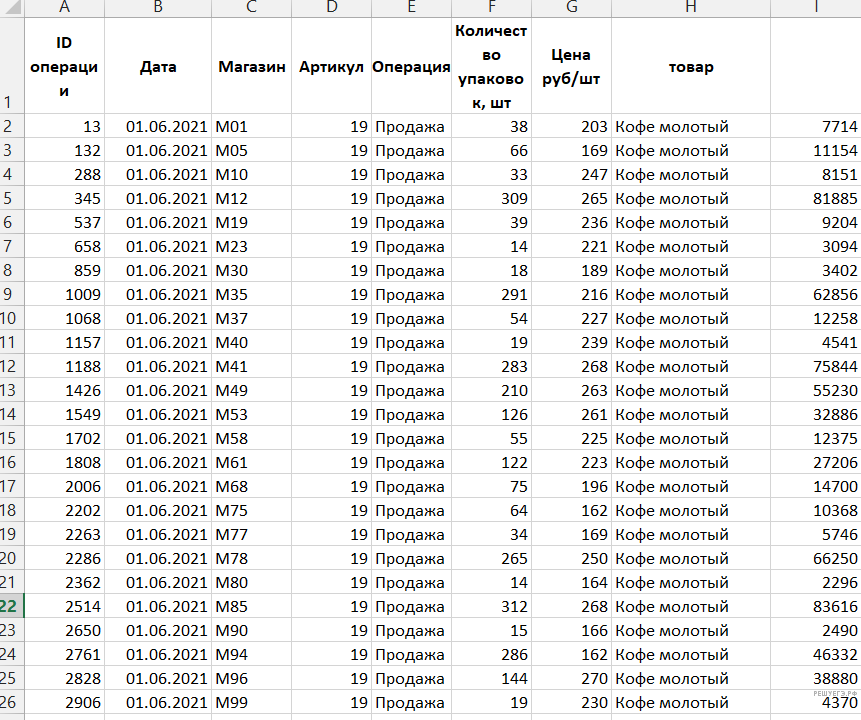
Task: Select the row 5 header
Action: coord(11,199)
